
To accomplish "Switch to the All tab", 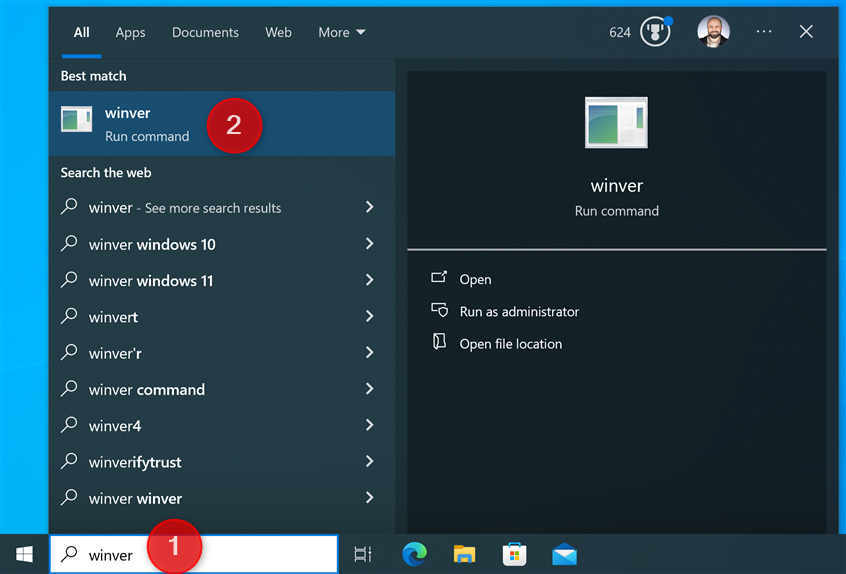I will (81, 32).
